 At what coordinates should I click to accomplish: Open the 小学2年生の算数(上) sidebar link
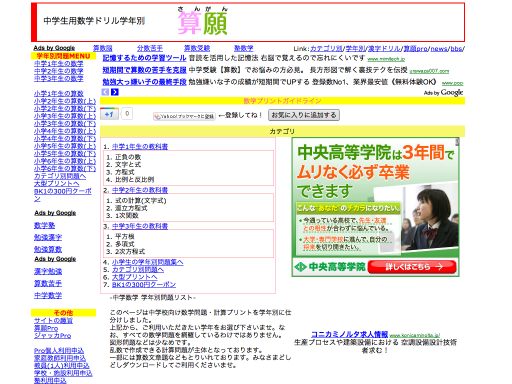point(65,101)
